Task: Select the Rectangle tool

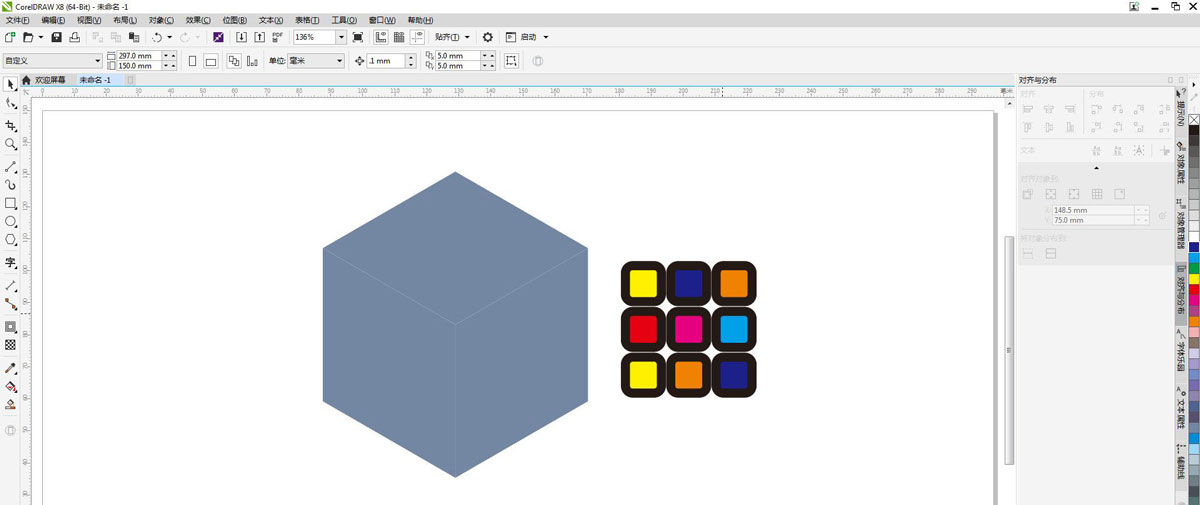Action: point(11,203)
